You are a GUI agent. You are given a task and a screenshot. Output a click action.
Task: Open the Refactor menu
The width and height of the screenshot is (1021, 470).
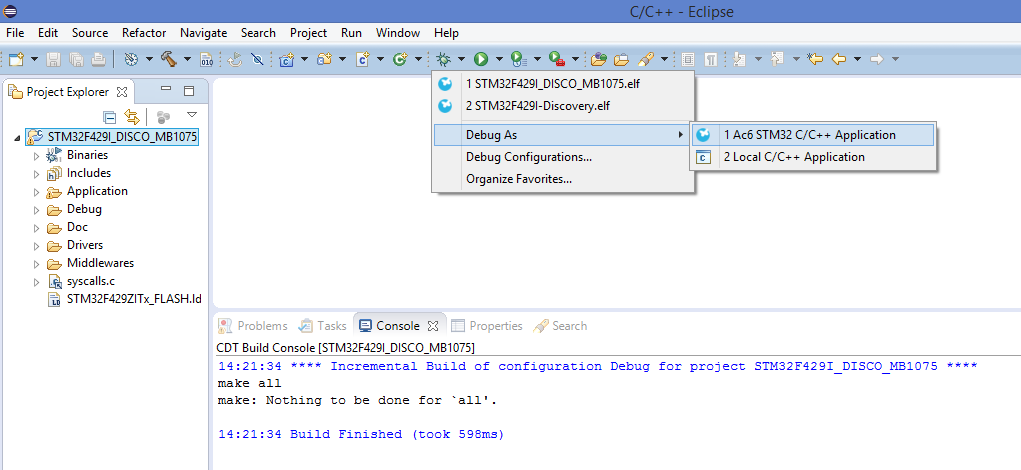click(x=144, y=33)
